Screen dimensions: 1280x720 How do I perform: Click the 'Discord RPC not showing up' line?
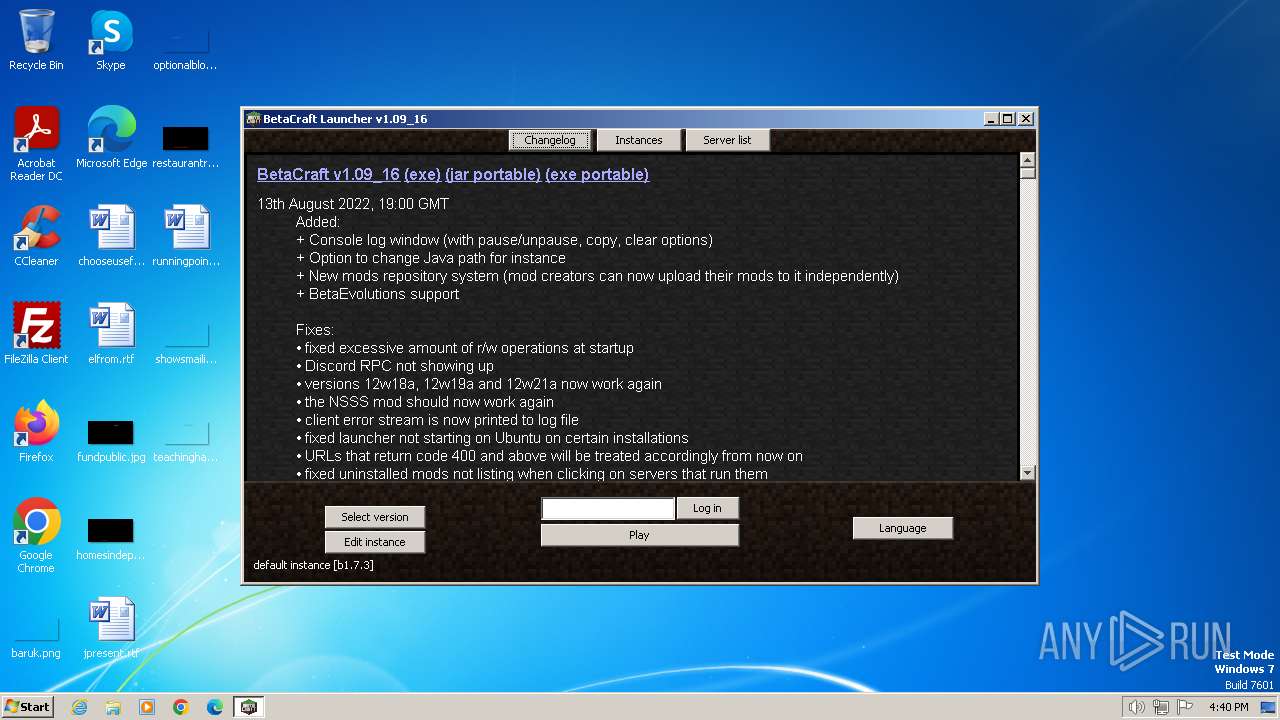point(395,366)
